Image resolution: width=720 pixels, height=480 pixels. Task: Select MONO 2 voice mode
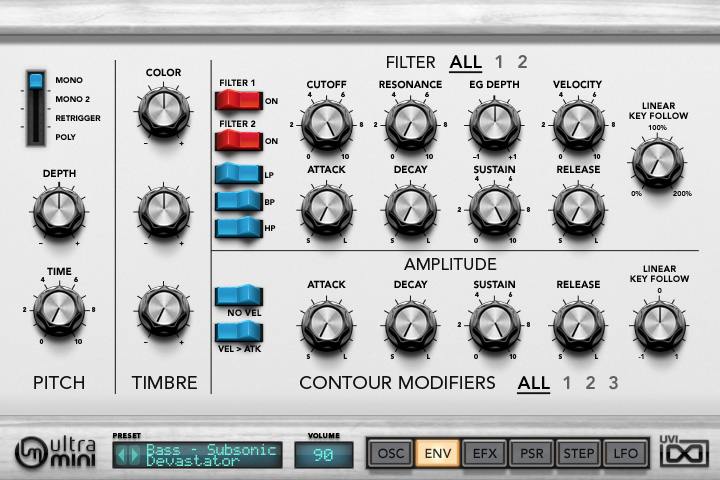pyautogui.click(x=72, y=99)
